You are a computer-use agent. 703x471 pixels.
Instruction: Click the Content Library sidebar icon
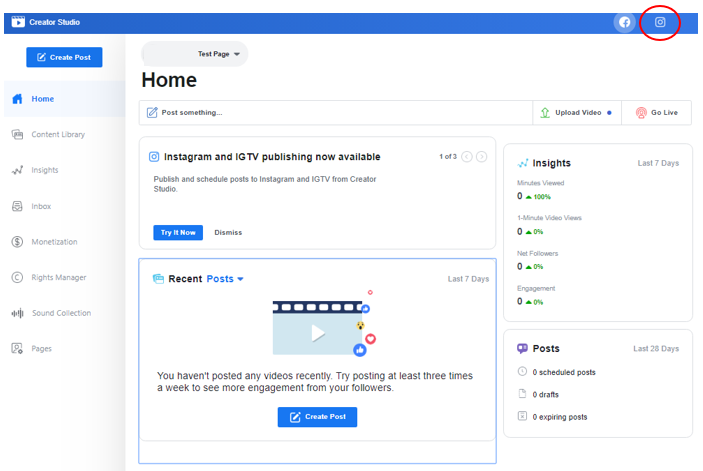click(17, 134)
